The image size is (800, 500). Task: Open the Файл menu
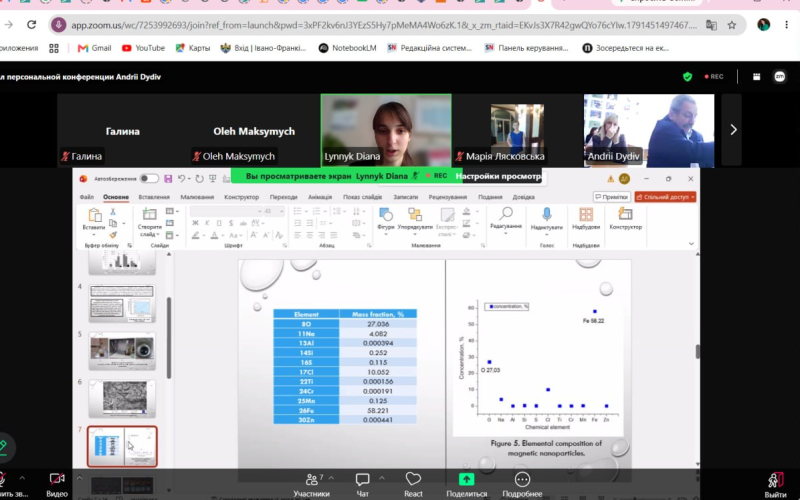pos(87,197)
